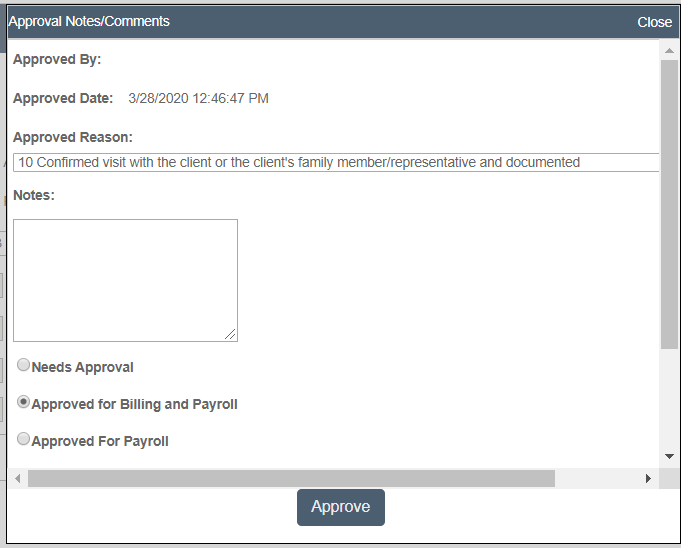Choose the Approved For Payroll radio button

click(x=23, y=439)
